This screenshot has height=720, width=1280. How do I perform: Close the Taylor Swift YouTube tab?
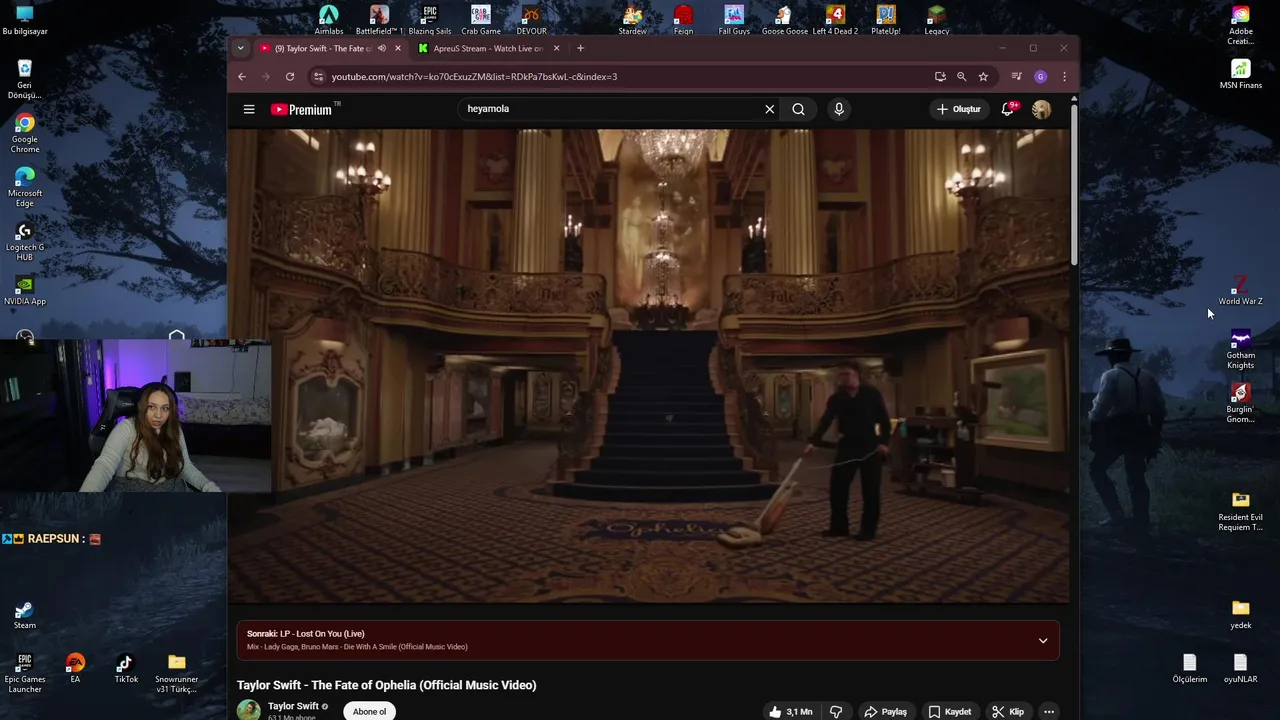(x=398, y=48)
